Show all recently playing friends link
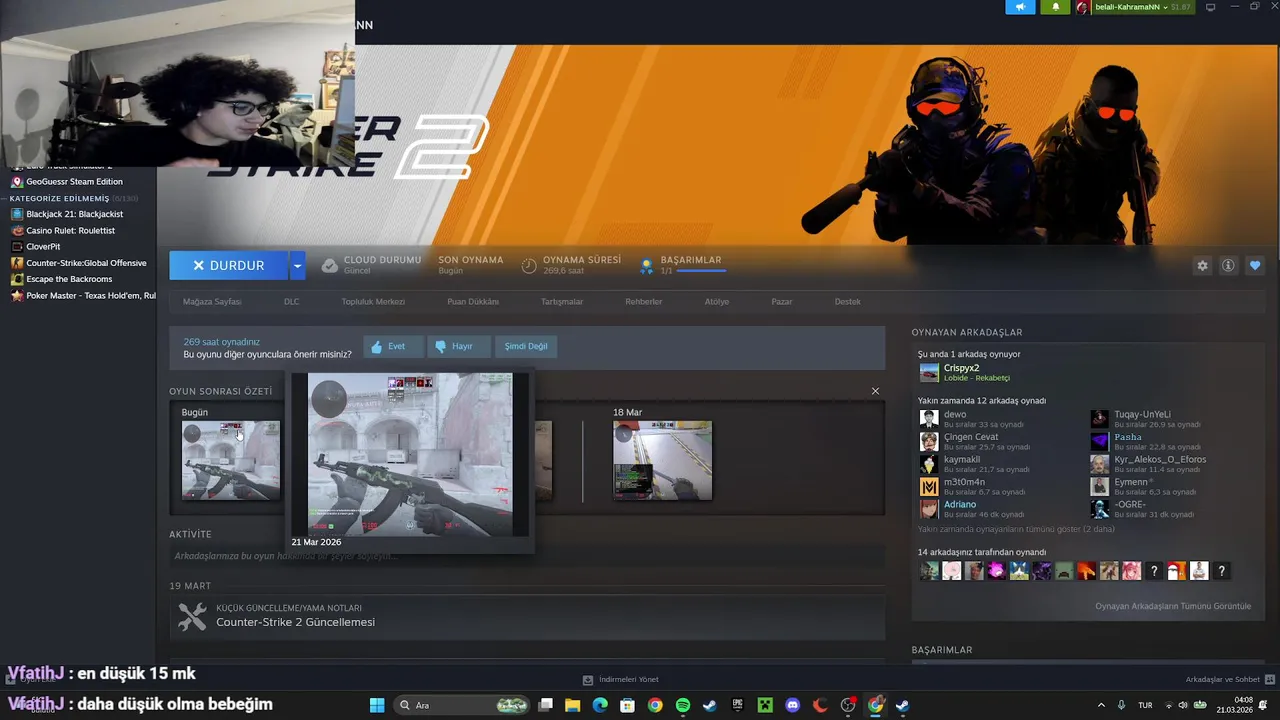The image size is (1280, 720). pos(1016,529)
